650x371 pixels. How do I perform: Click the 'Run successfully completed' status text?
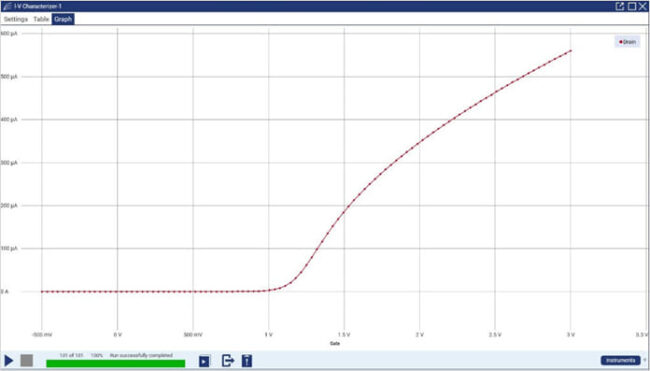(x=141, y=355)
